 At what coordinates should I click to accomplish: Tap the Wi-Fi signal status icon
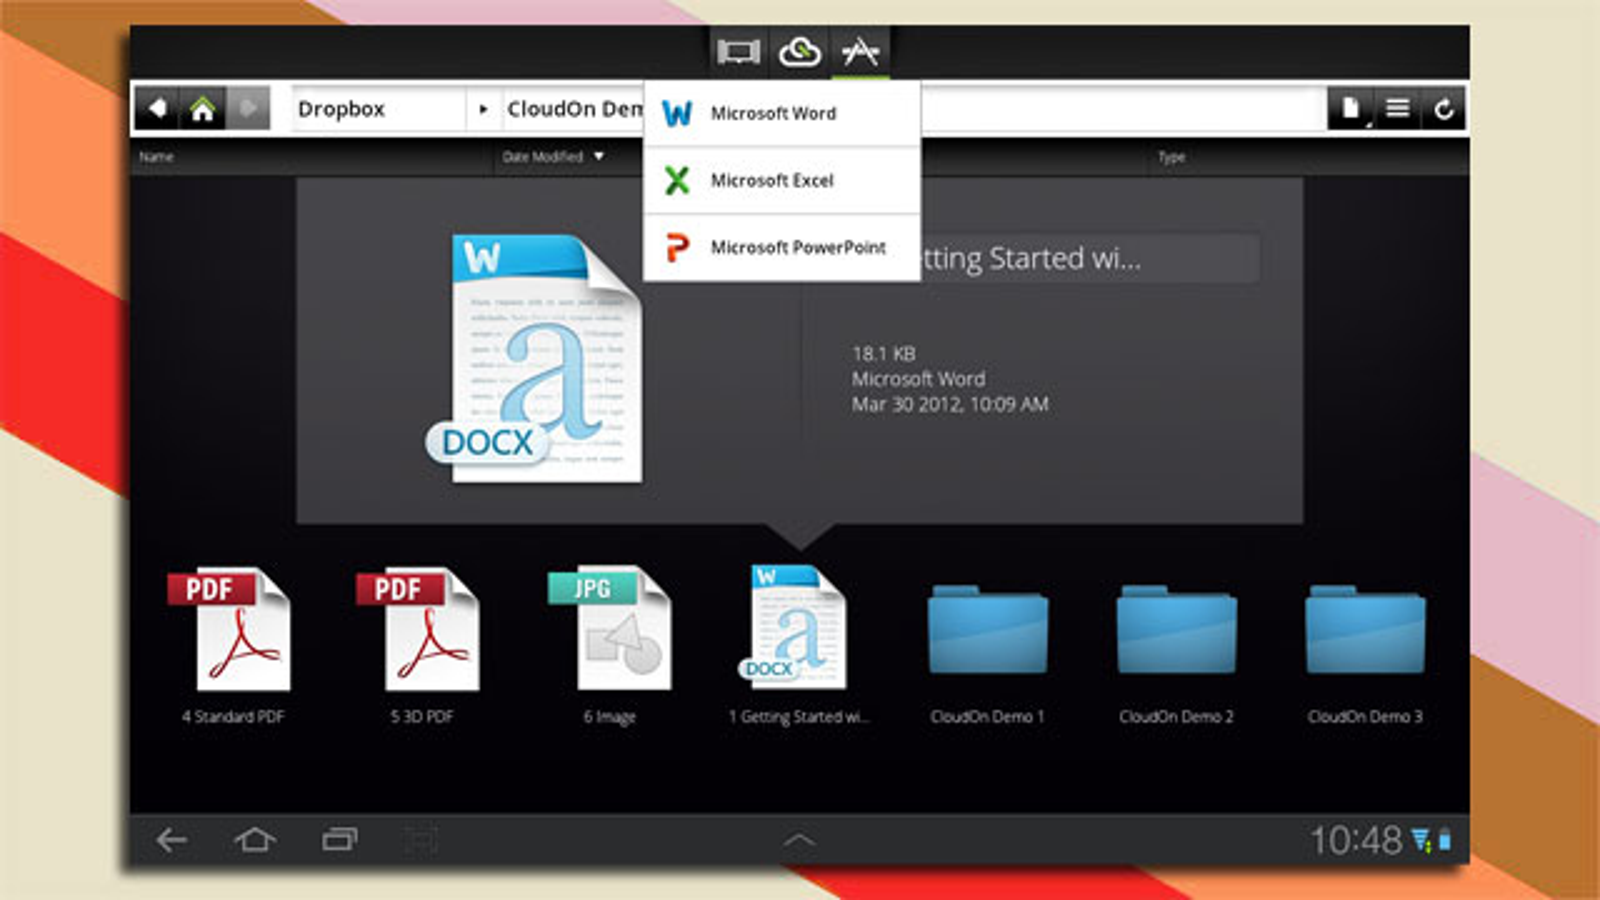click(x=1421, y=840)
